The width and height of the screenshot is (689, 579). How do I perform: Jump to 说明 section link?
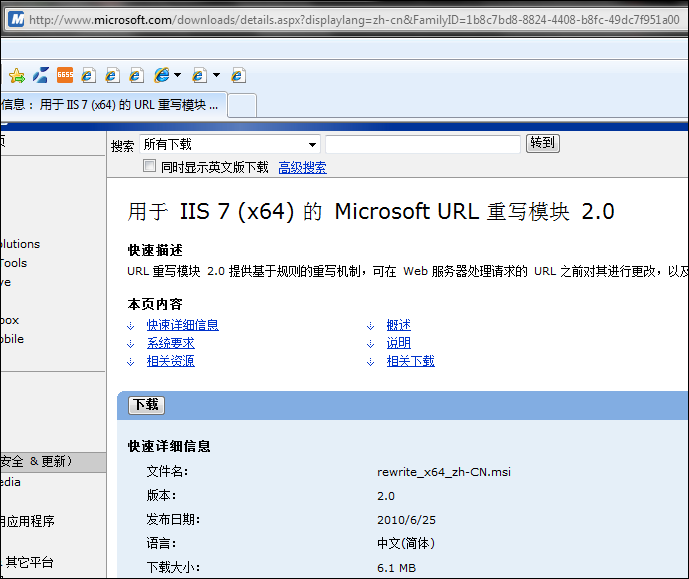tap(399, 343)
